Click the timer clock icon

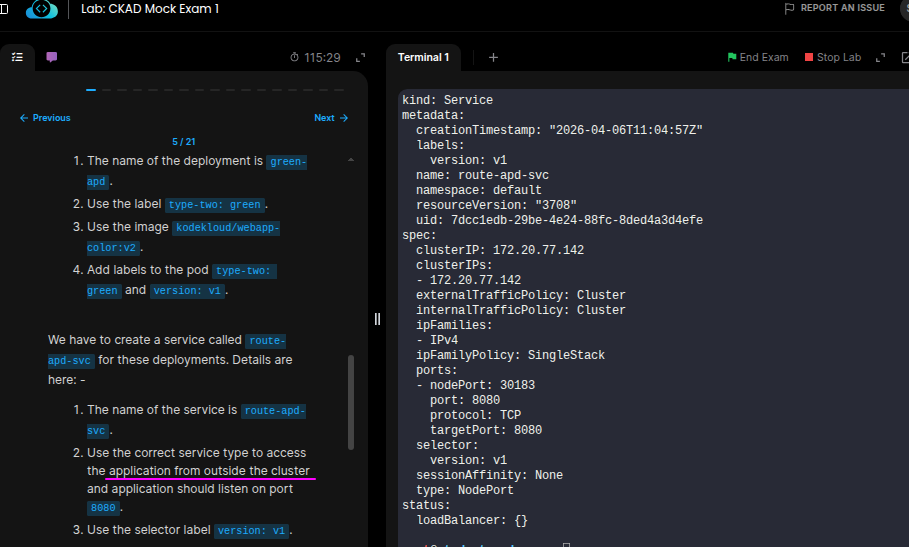click(295, 57)
